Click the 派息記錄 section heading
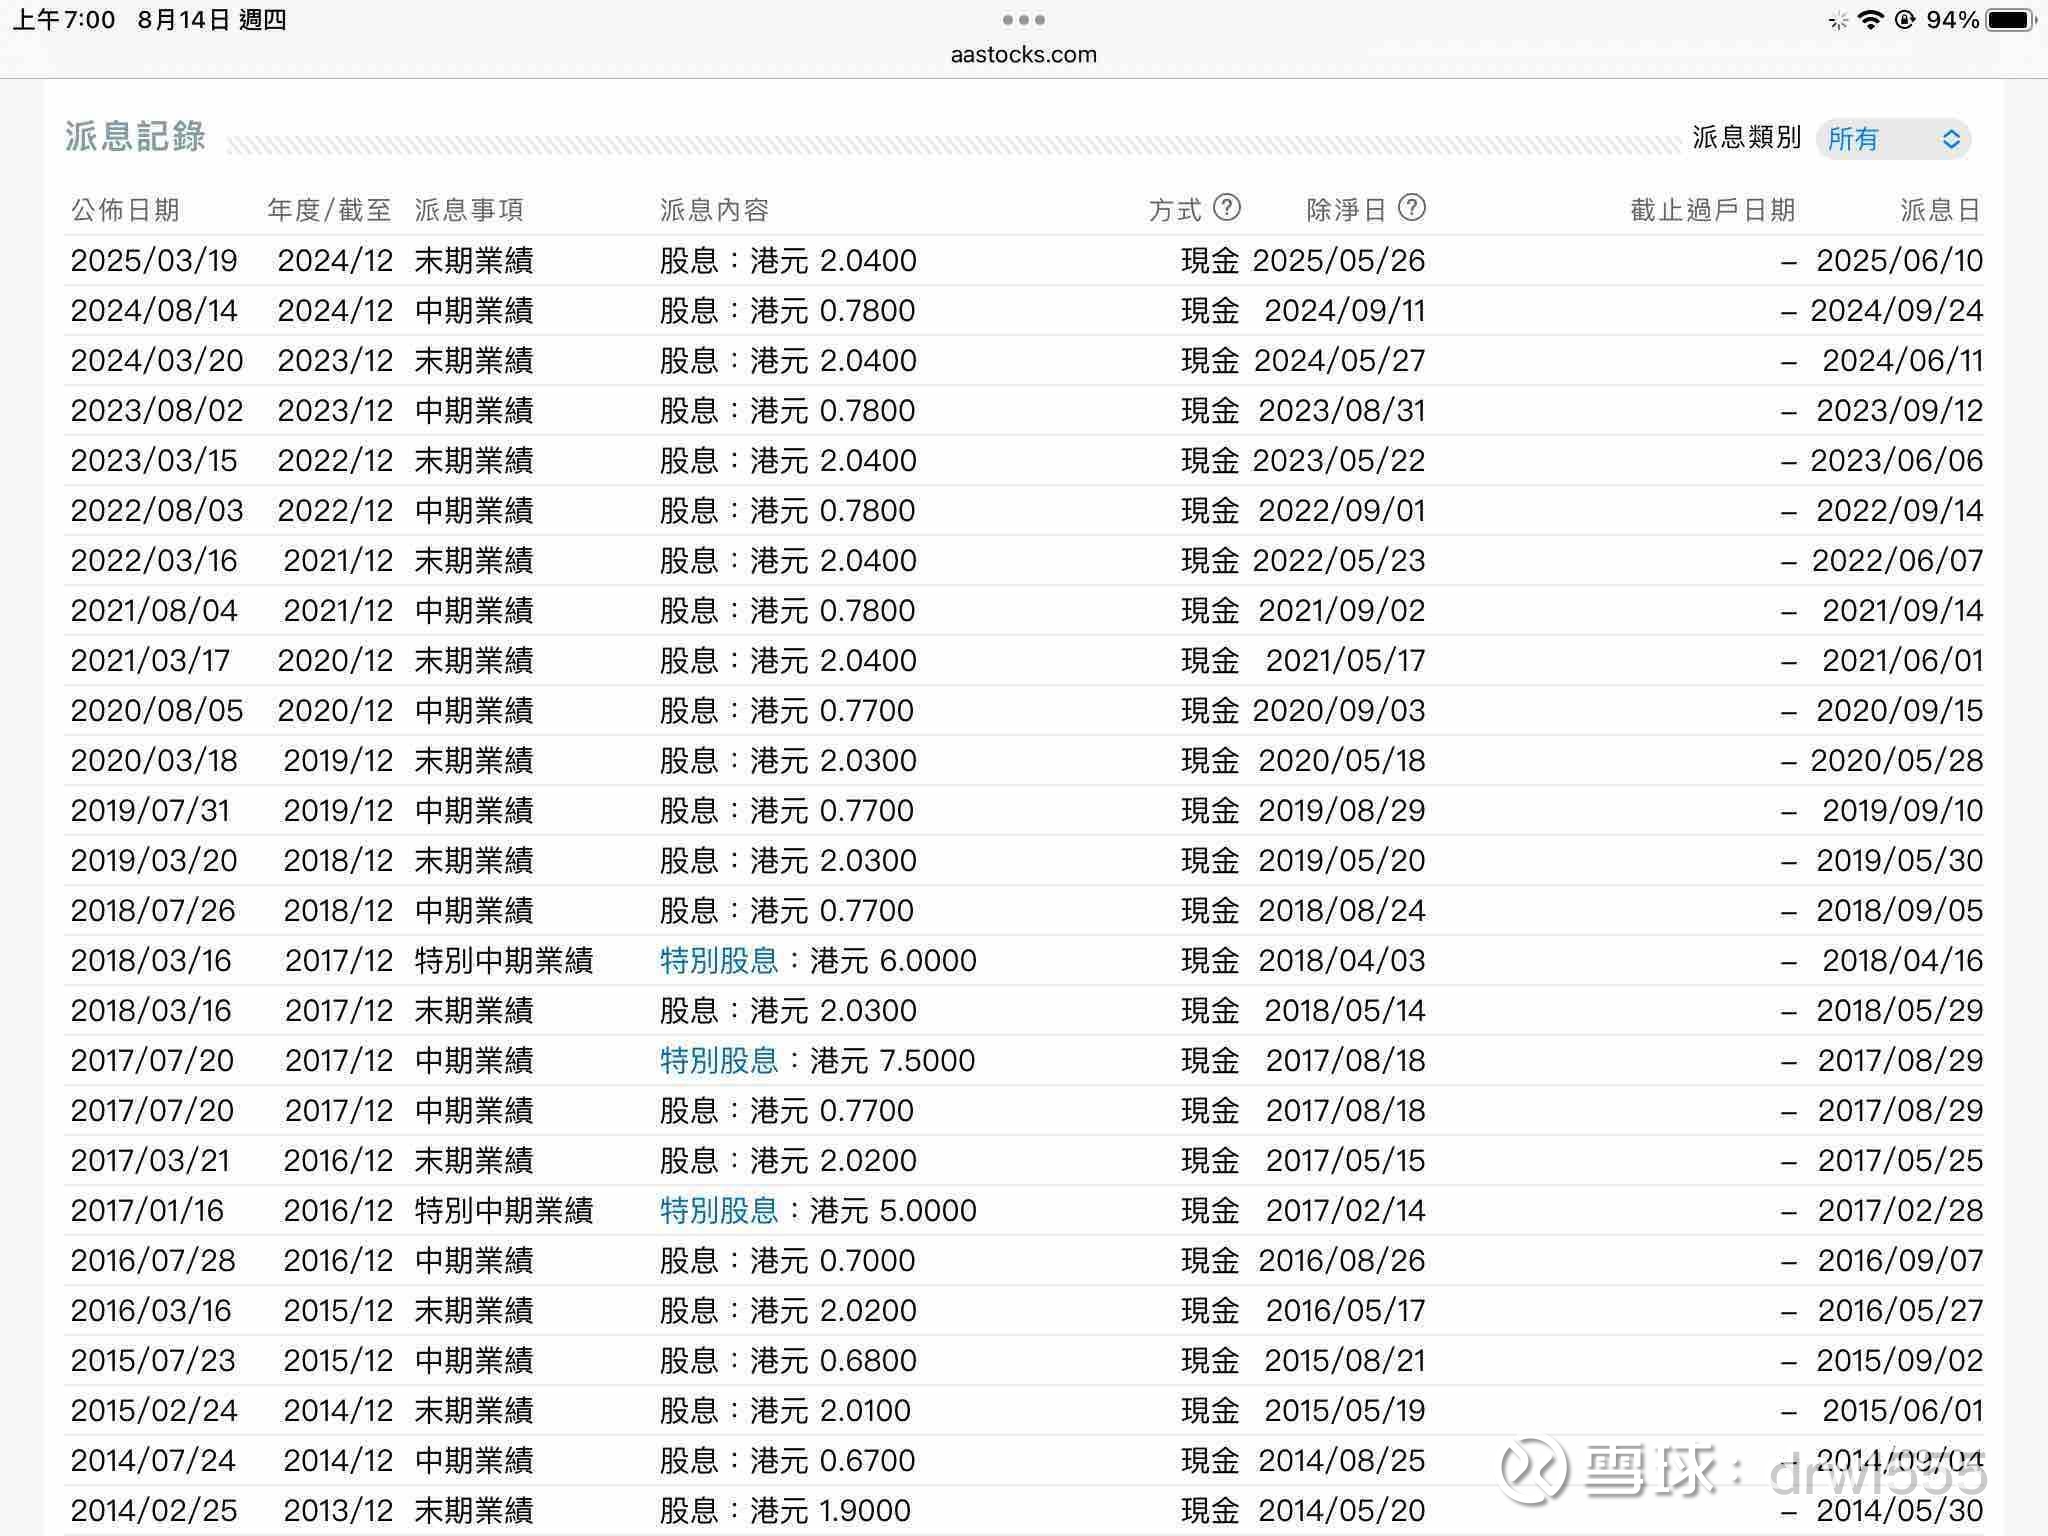 coord(135,137)
